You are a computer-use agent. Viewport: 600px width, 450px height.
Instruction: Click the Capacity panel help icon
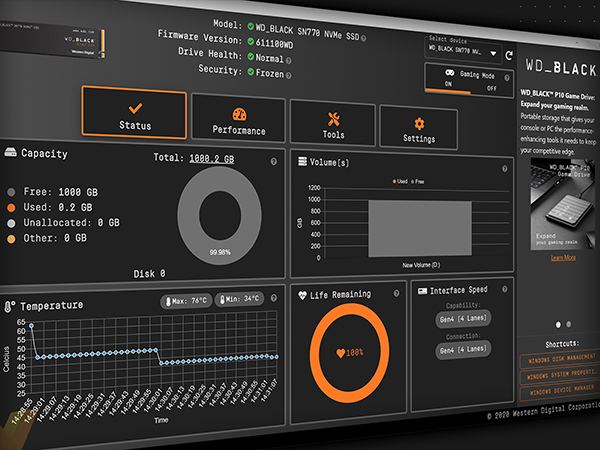274,161
